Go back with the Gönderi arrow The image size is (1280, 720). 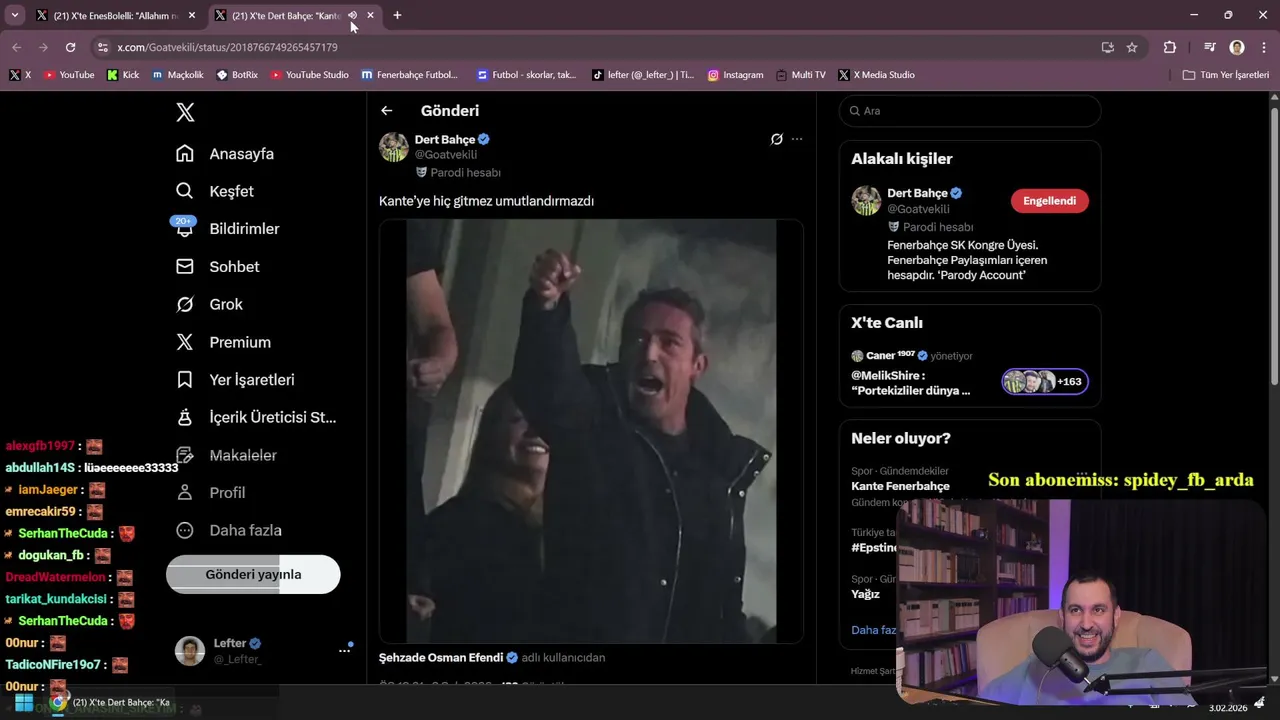(x=387, y=111)
